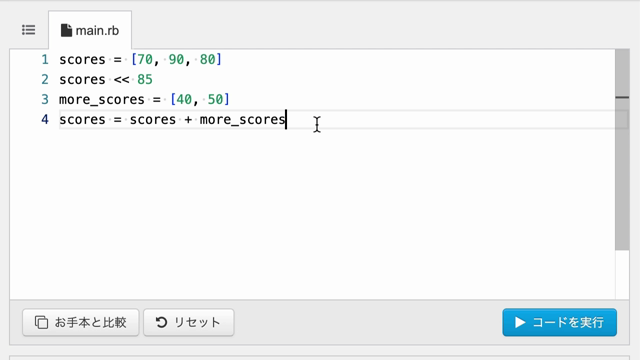The width and height of the screenshot is (640, 360).
Task: Click the << operator on line 2
Action: coord(122,80)
